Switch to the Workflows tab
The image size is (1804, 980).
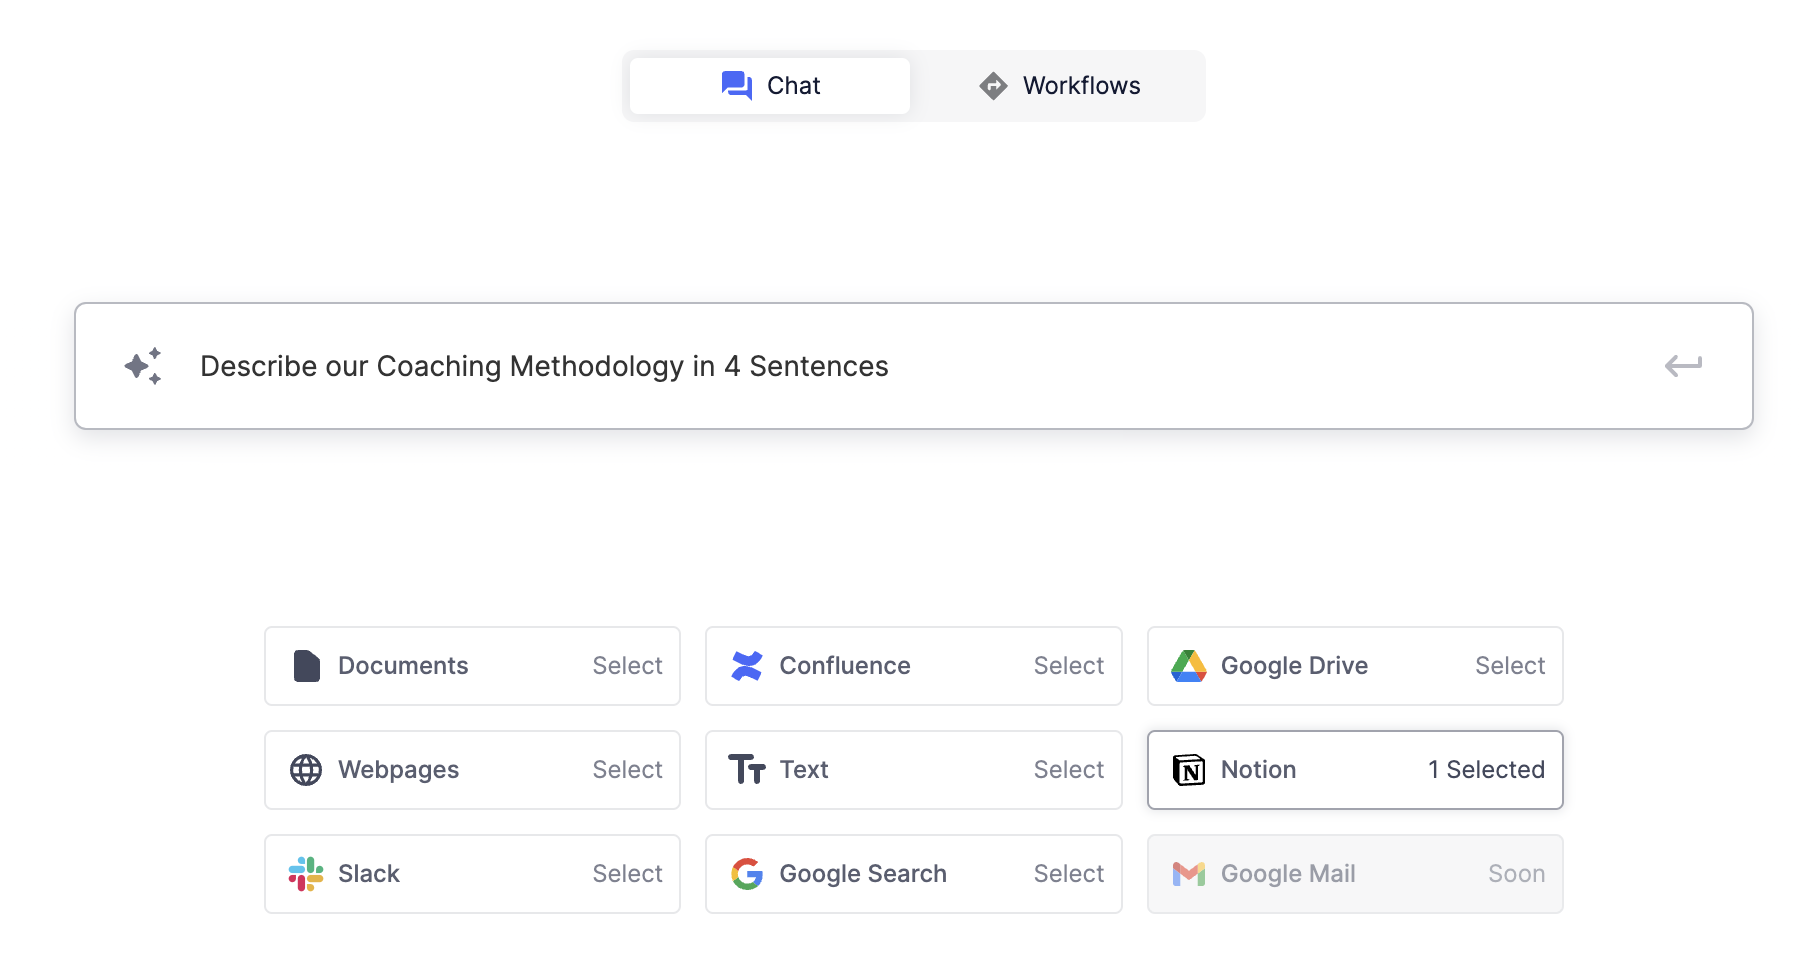coord(1060,85)
